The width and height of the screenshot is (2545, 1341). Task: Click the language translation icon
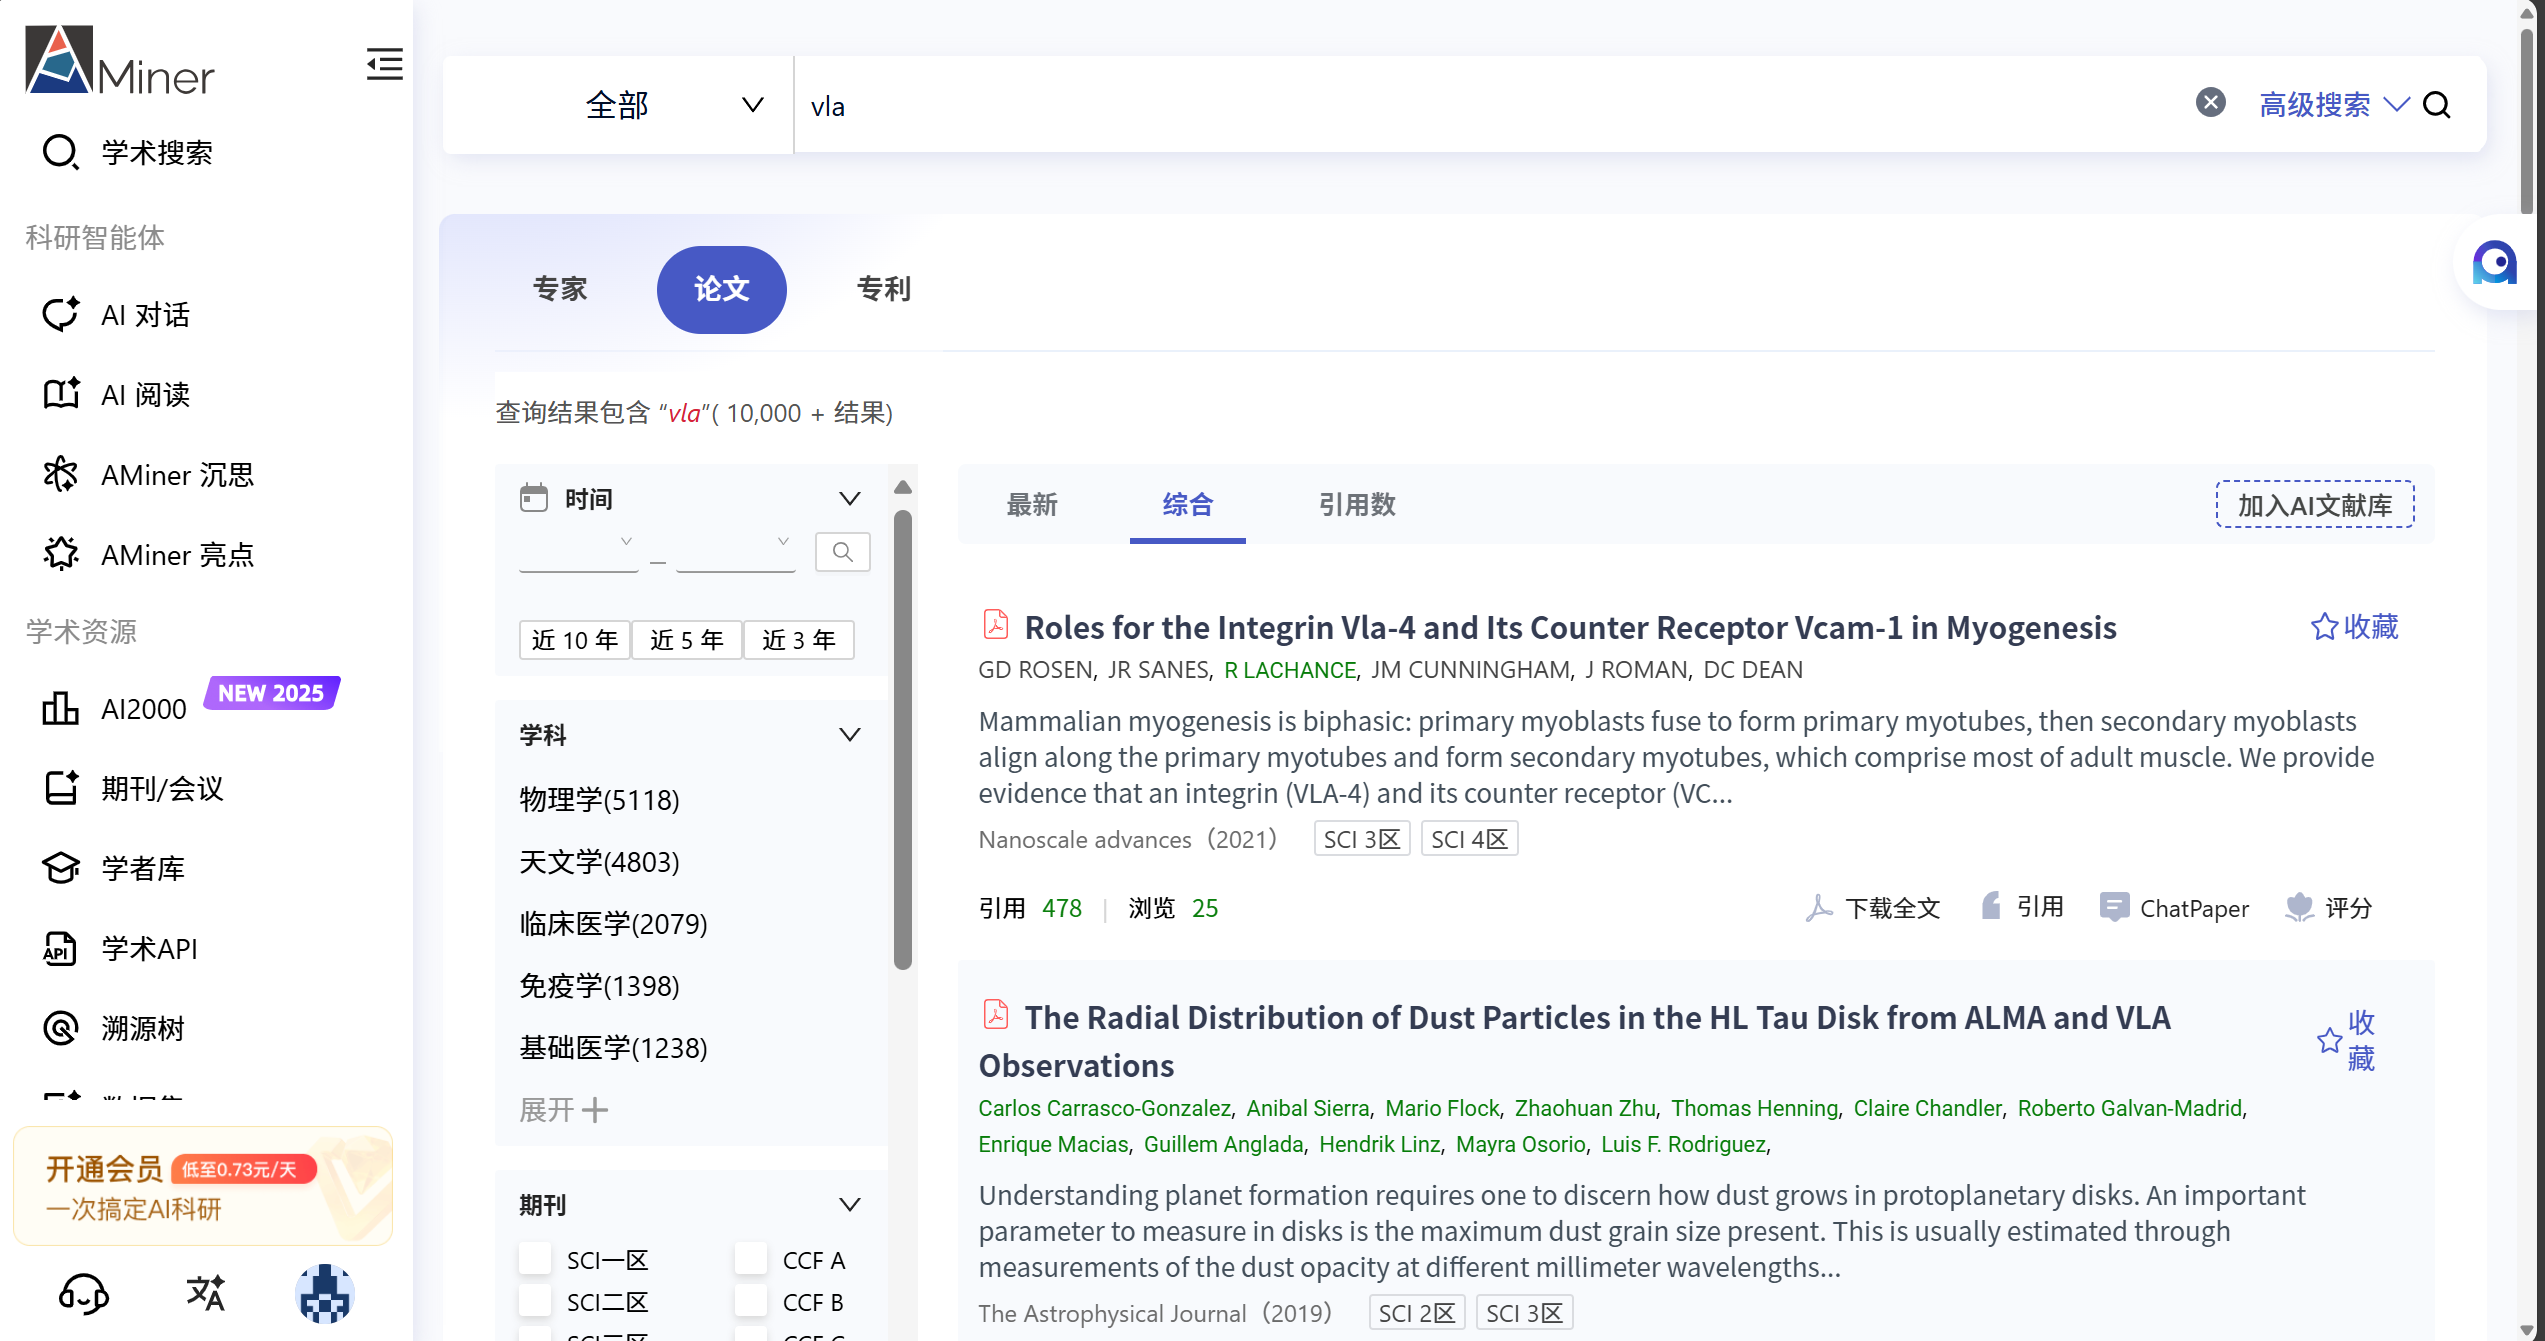point(205,1294)
